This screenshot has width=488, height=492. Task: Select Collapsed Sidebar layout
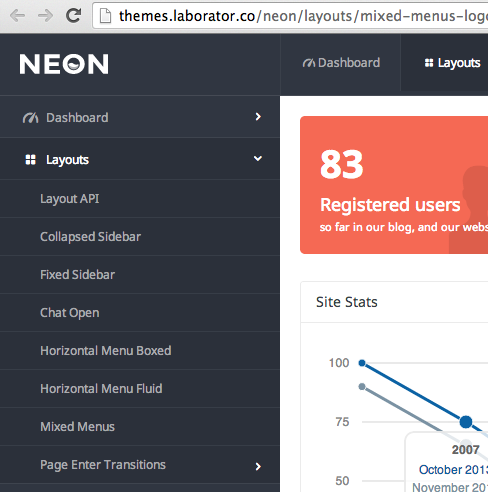pos(90,237)
